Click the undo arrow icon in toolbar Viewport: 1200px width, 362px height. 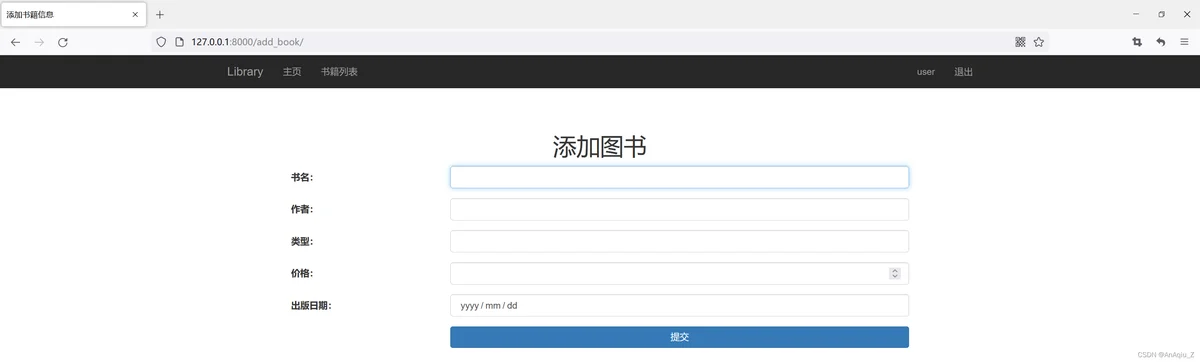1161,42
